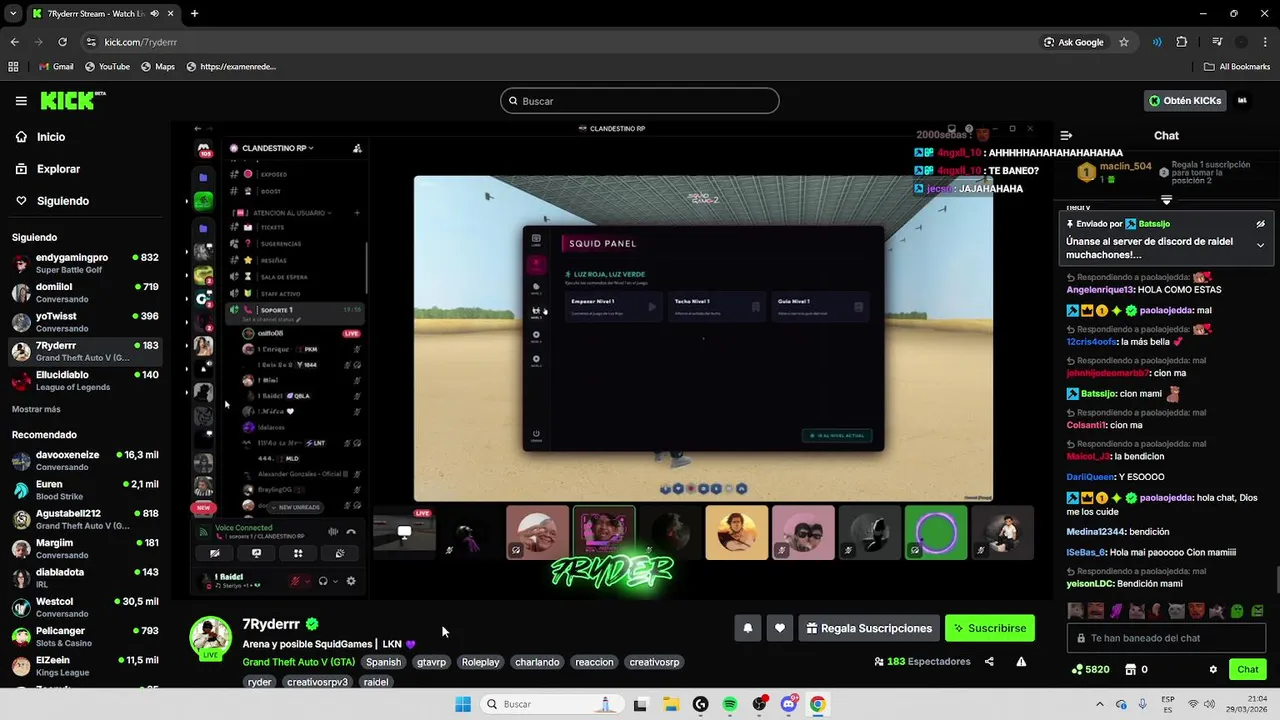
Task: Show hidden system tray icons
Action: tap(1100, 704)
